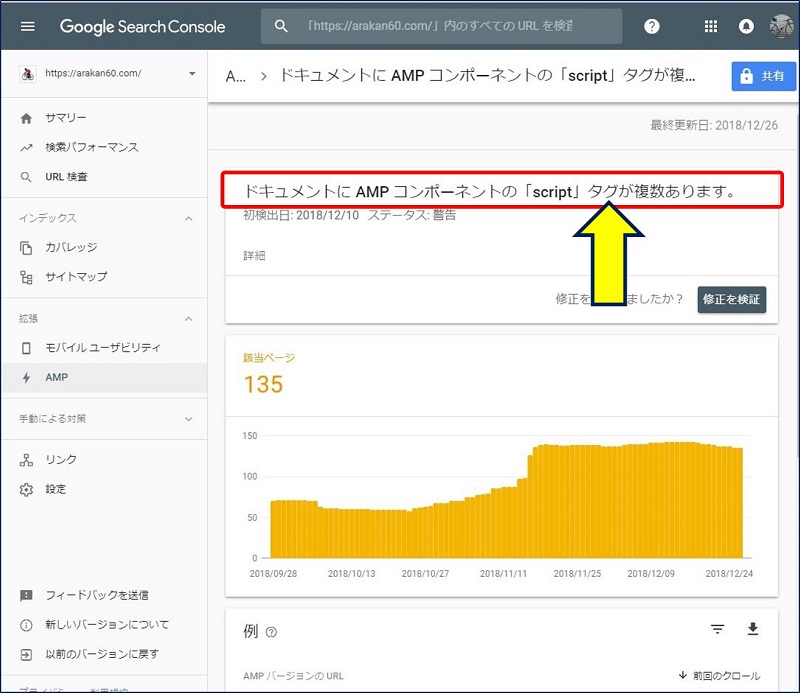Click the URL search input field

point(440,27)
